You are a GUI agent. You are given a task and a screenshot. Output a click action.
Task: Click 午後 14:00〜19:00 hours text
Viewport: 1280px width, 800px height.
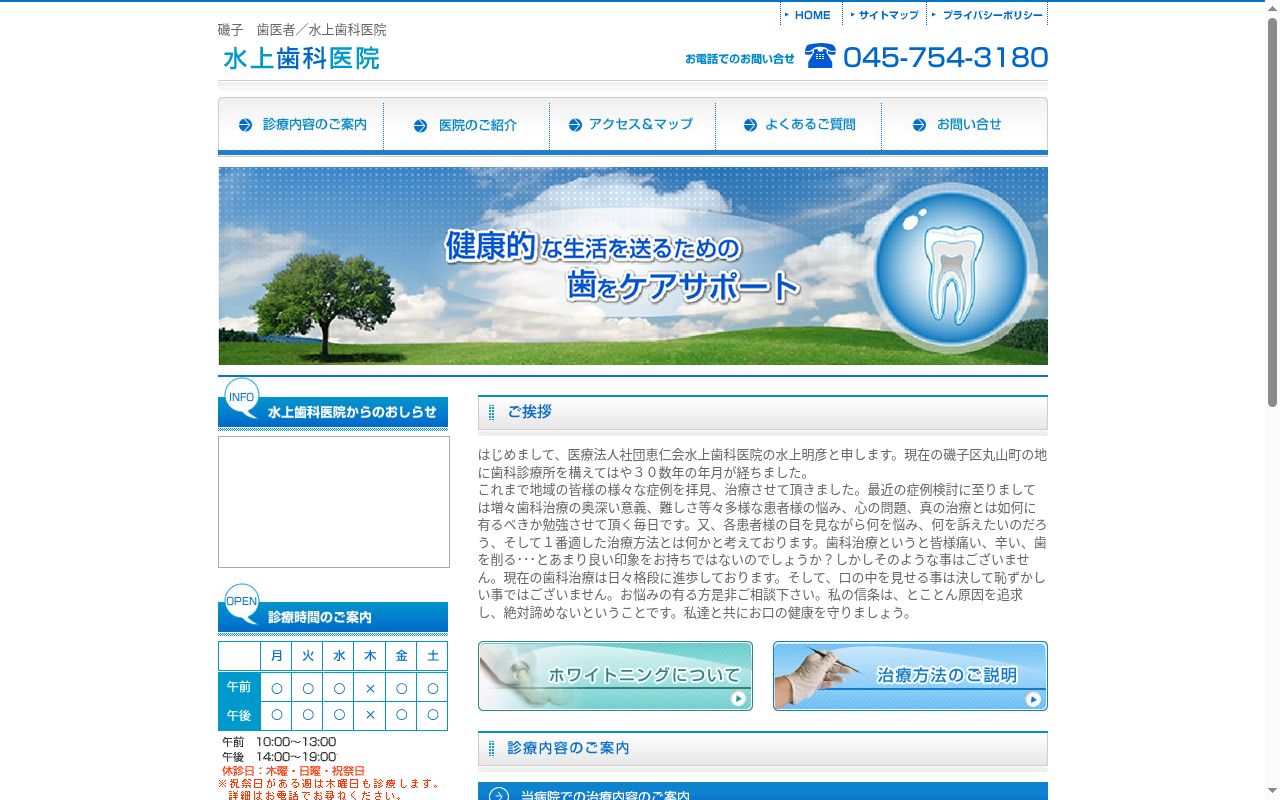click(279, 757)
